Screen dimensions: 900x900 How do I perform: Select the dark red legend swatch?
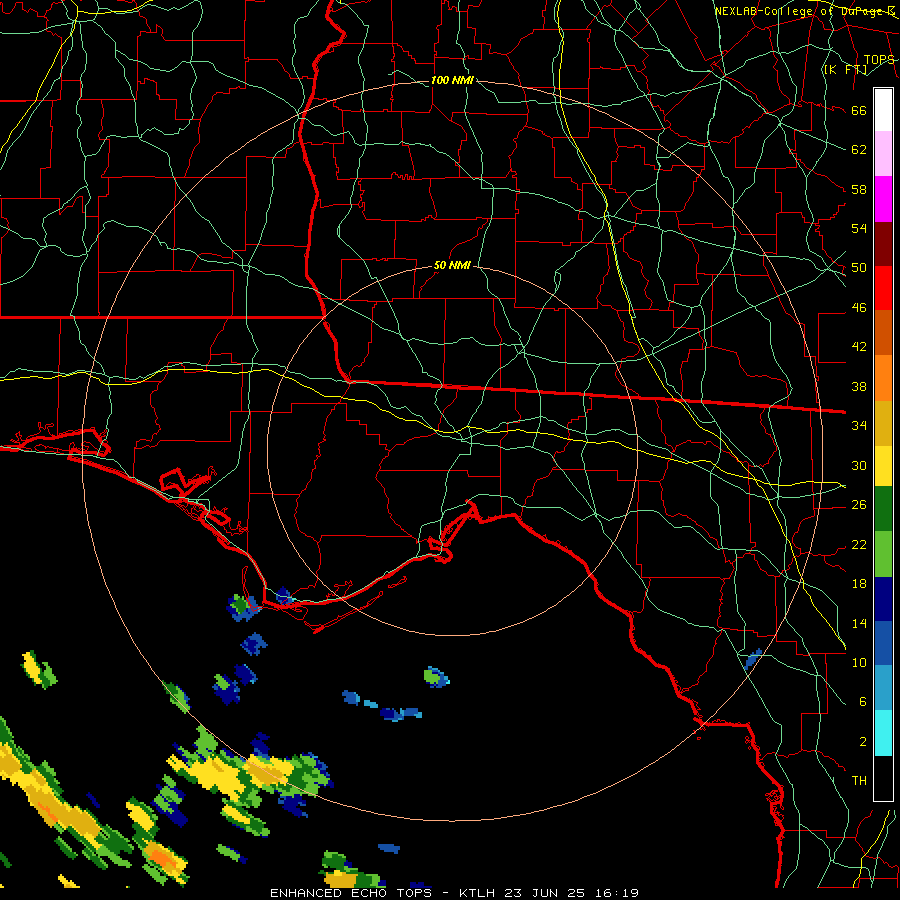[x=883, y=243]
